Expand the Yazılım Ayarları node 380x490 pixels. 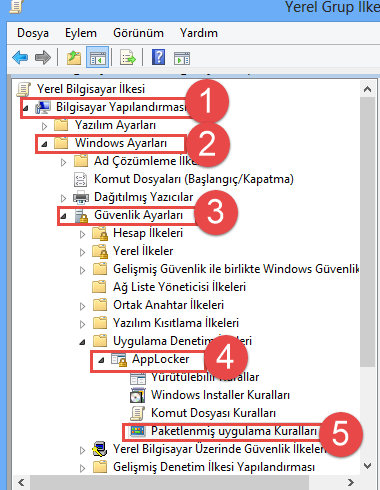pos(44,126)
